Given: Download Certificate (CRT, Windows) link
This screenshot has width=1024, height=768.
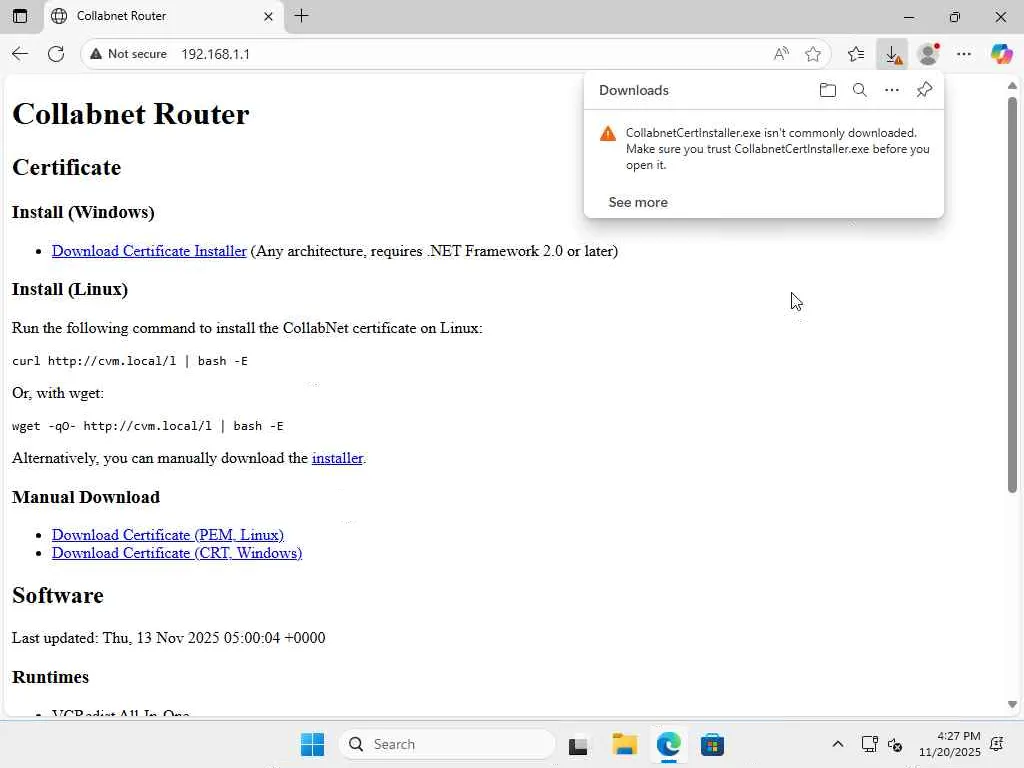Looking at the screenshot, I should tap(177, 553).
